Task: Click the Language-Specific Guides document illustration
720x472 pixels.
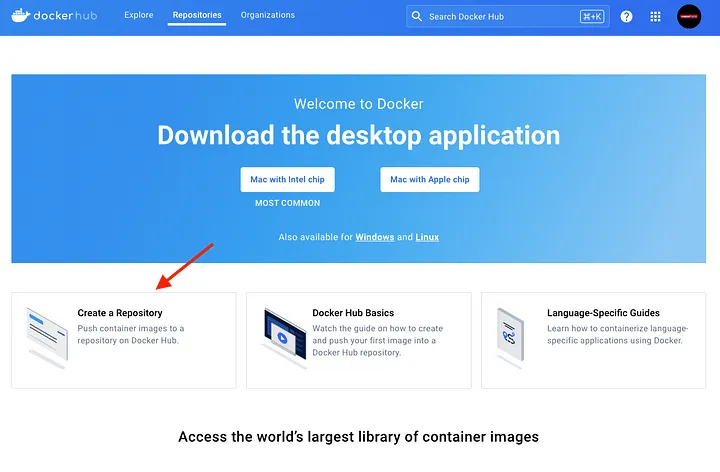Action: click(510, 337)
